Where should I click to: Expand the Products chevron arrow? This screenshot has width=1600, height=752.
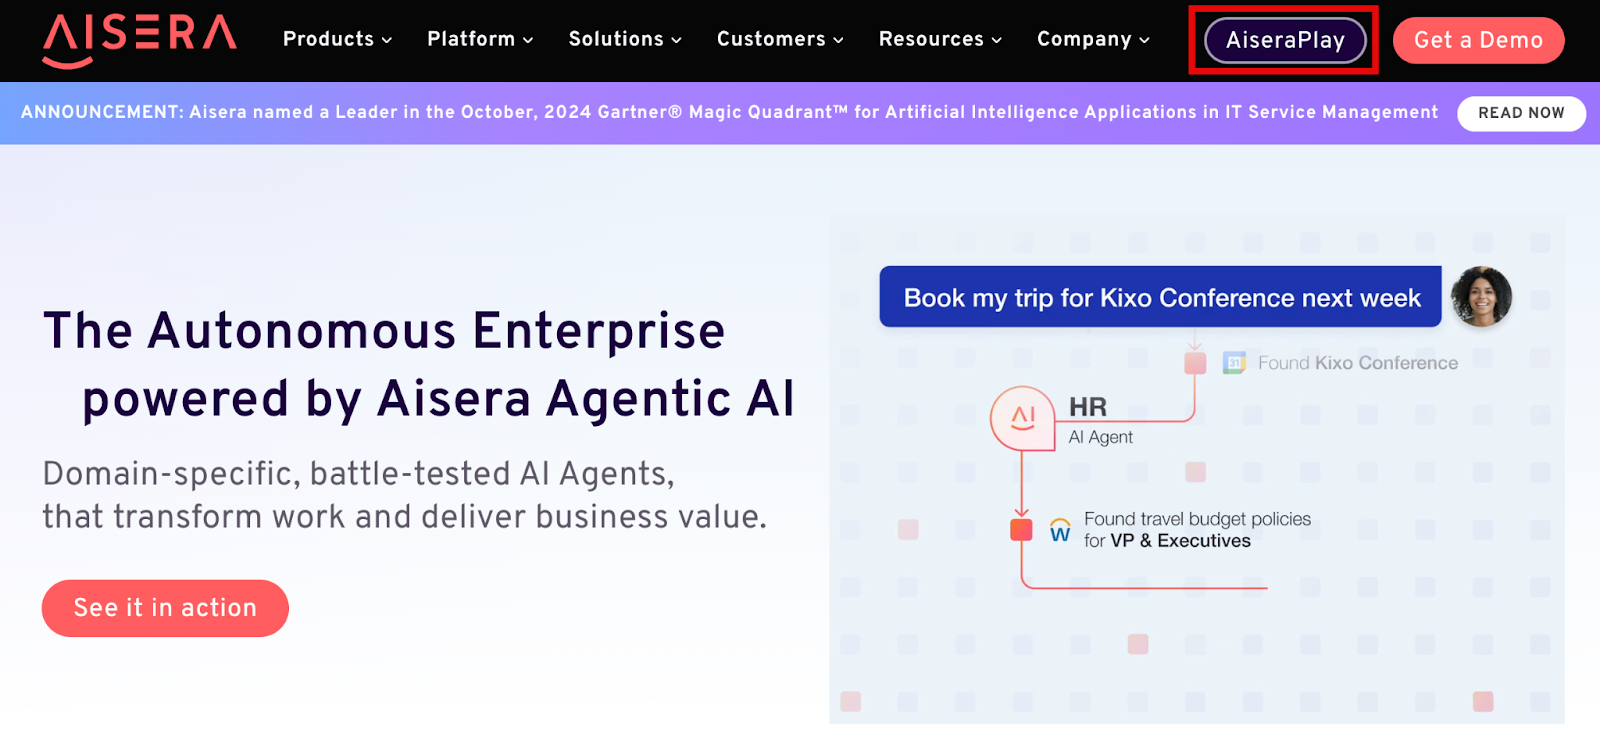click(x=387, y=41)
